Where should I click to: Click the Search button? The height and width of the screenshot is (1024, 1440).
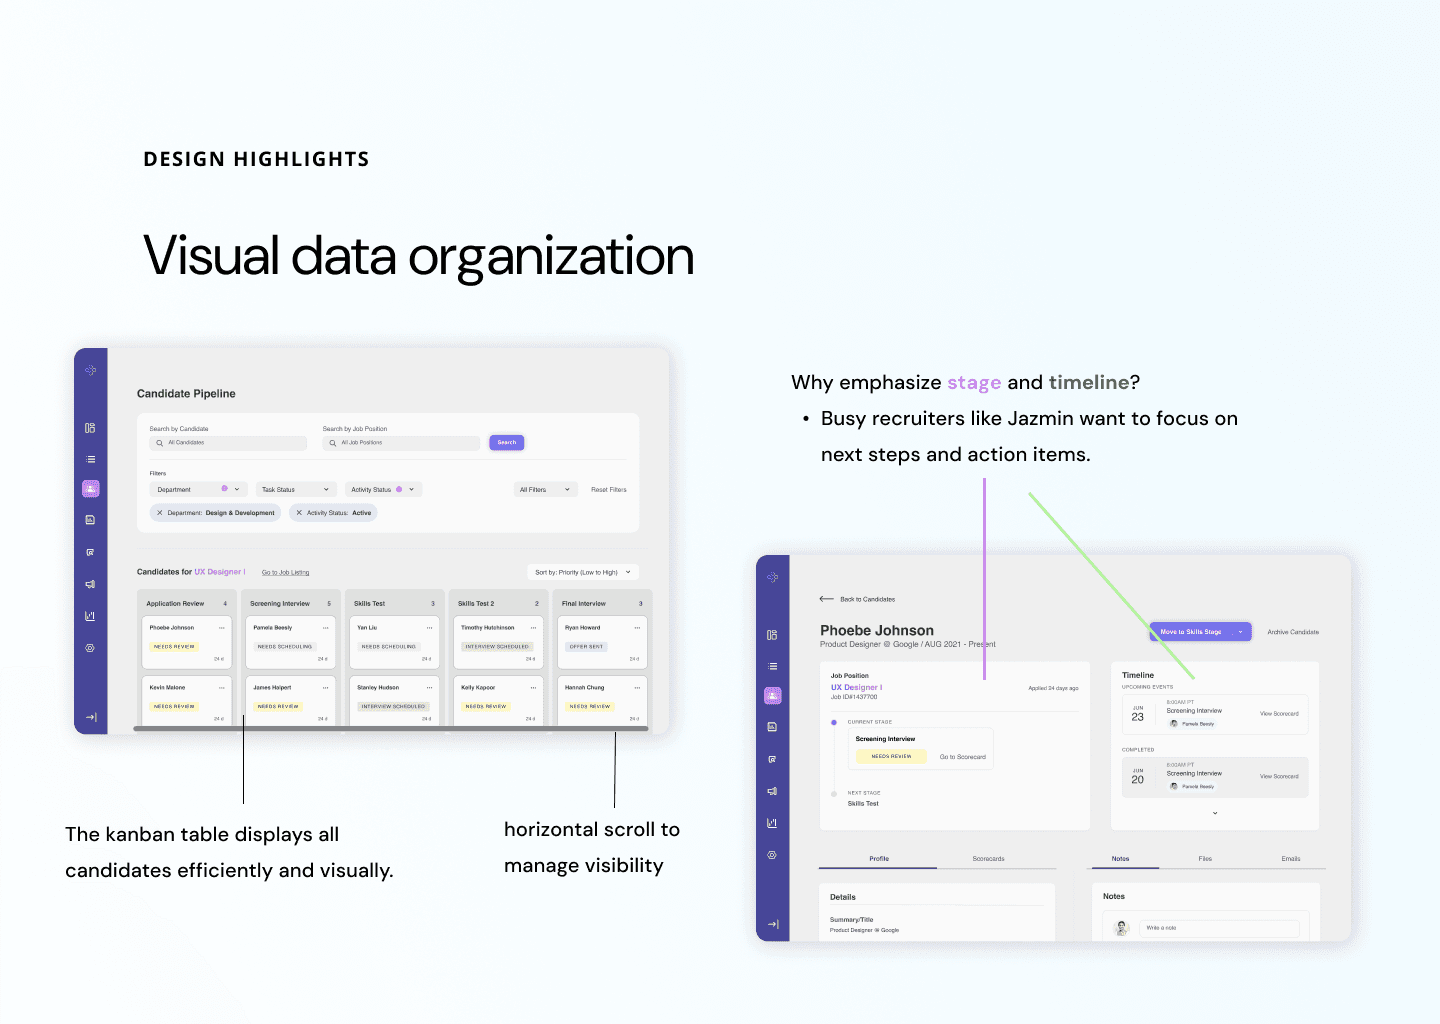[x=506, y=442]
